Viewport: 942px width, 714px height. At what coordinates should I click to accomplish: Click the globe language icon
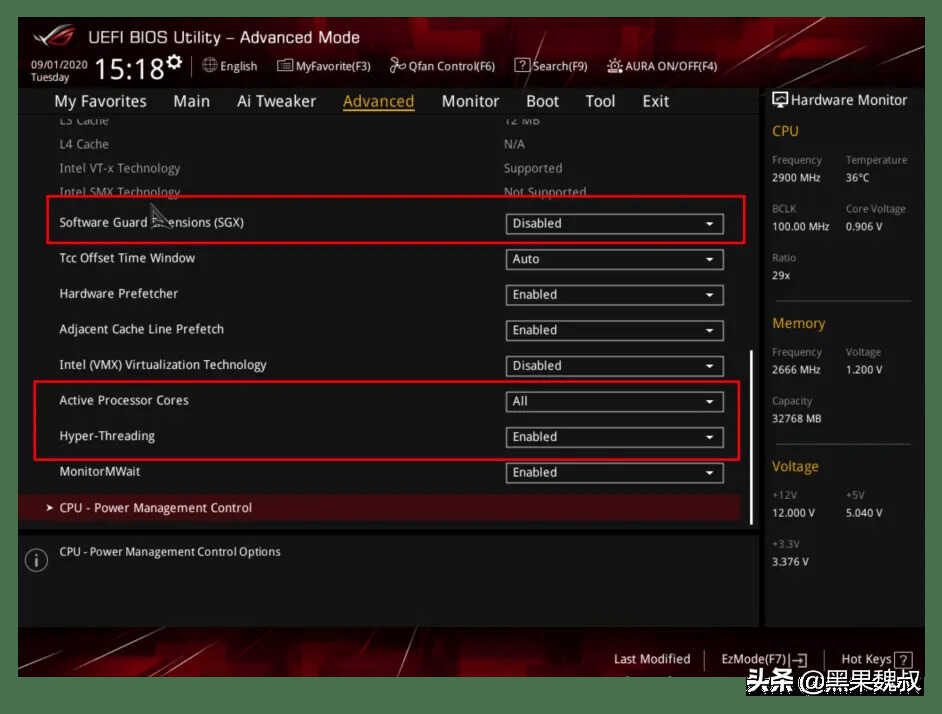(x=210, y=65)
